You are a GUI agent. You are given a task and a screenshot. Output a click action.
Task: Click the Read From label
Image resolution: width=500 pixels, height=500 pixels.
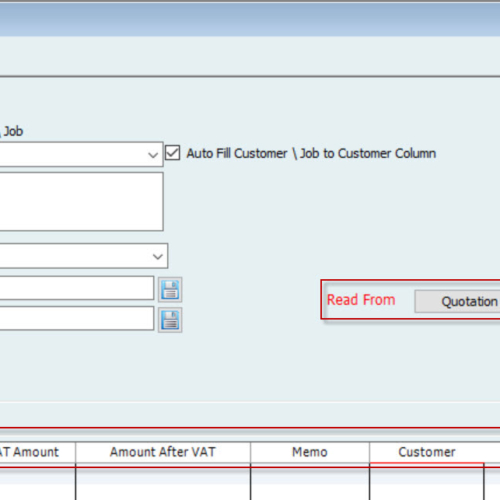click(361, 300)
